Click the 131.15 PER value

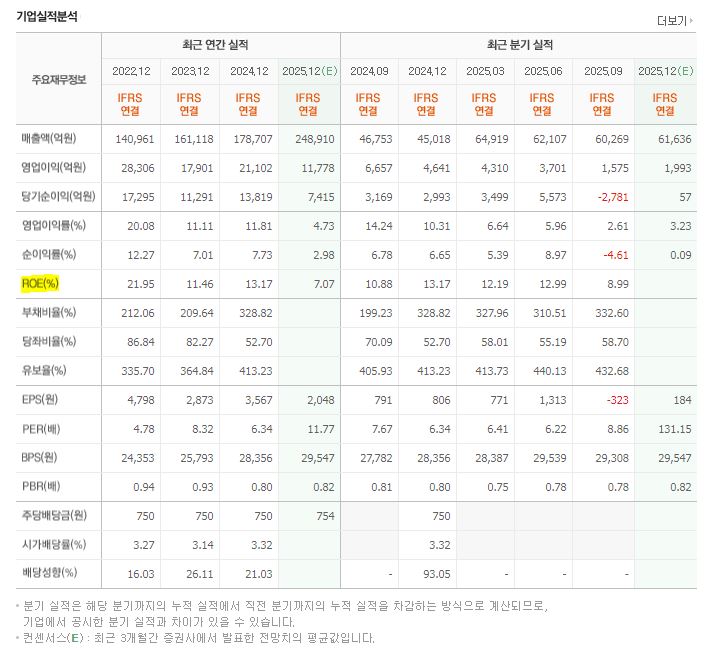click(675, 429)
